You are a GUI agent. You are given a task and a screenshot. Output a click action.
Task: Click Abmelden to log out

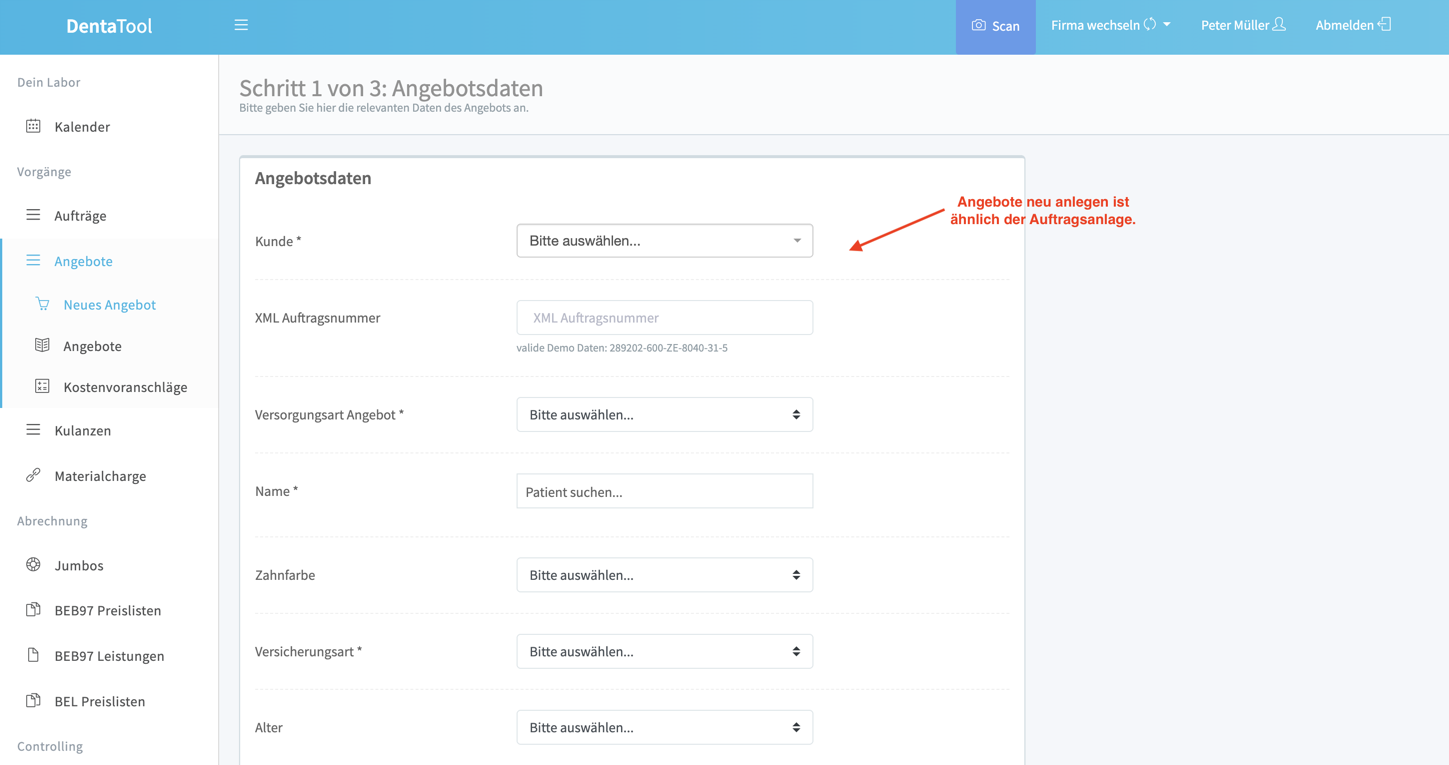(1352, 25)
